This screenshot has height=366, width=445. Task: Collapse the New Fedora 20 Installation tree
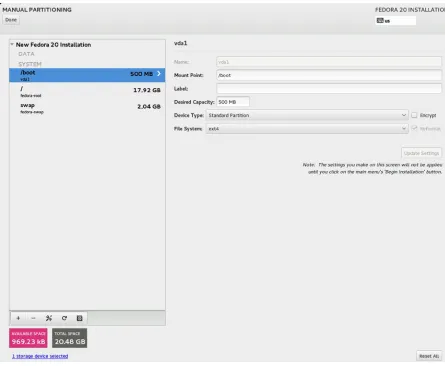click(x=12, y=44)
